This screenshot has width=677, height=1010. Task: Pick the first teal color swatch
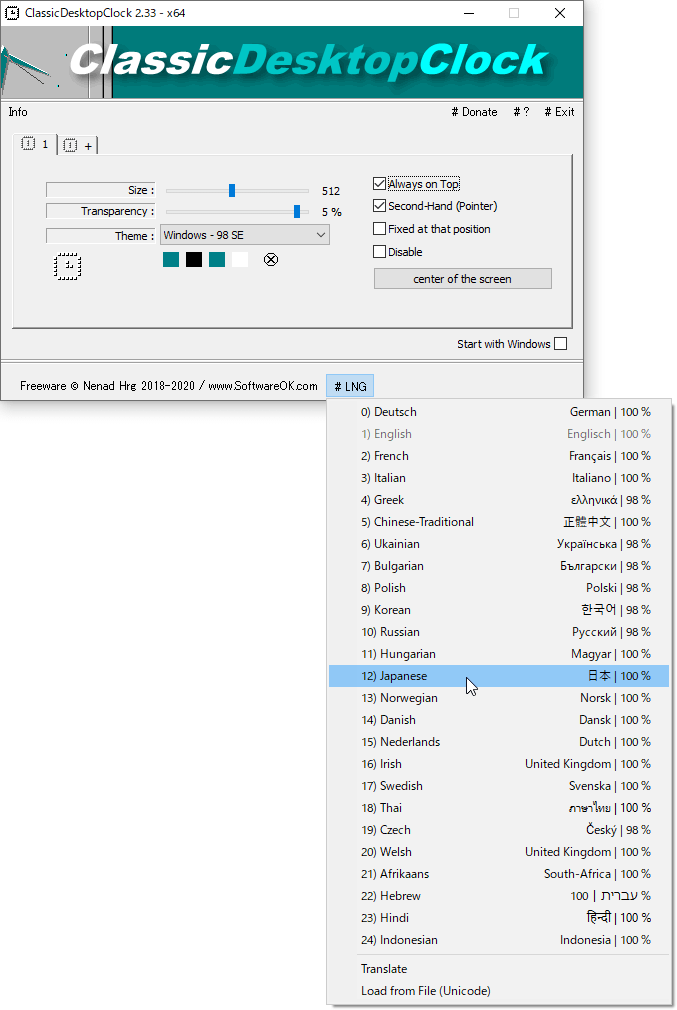click(171, 260)
